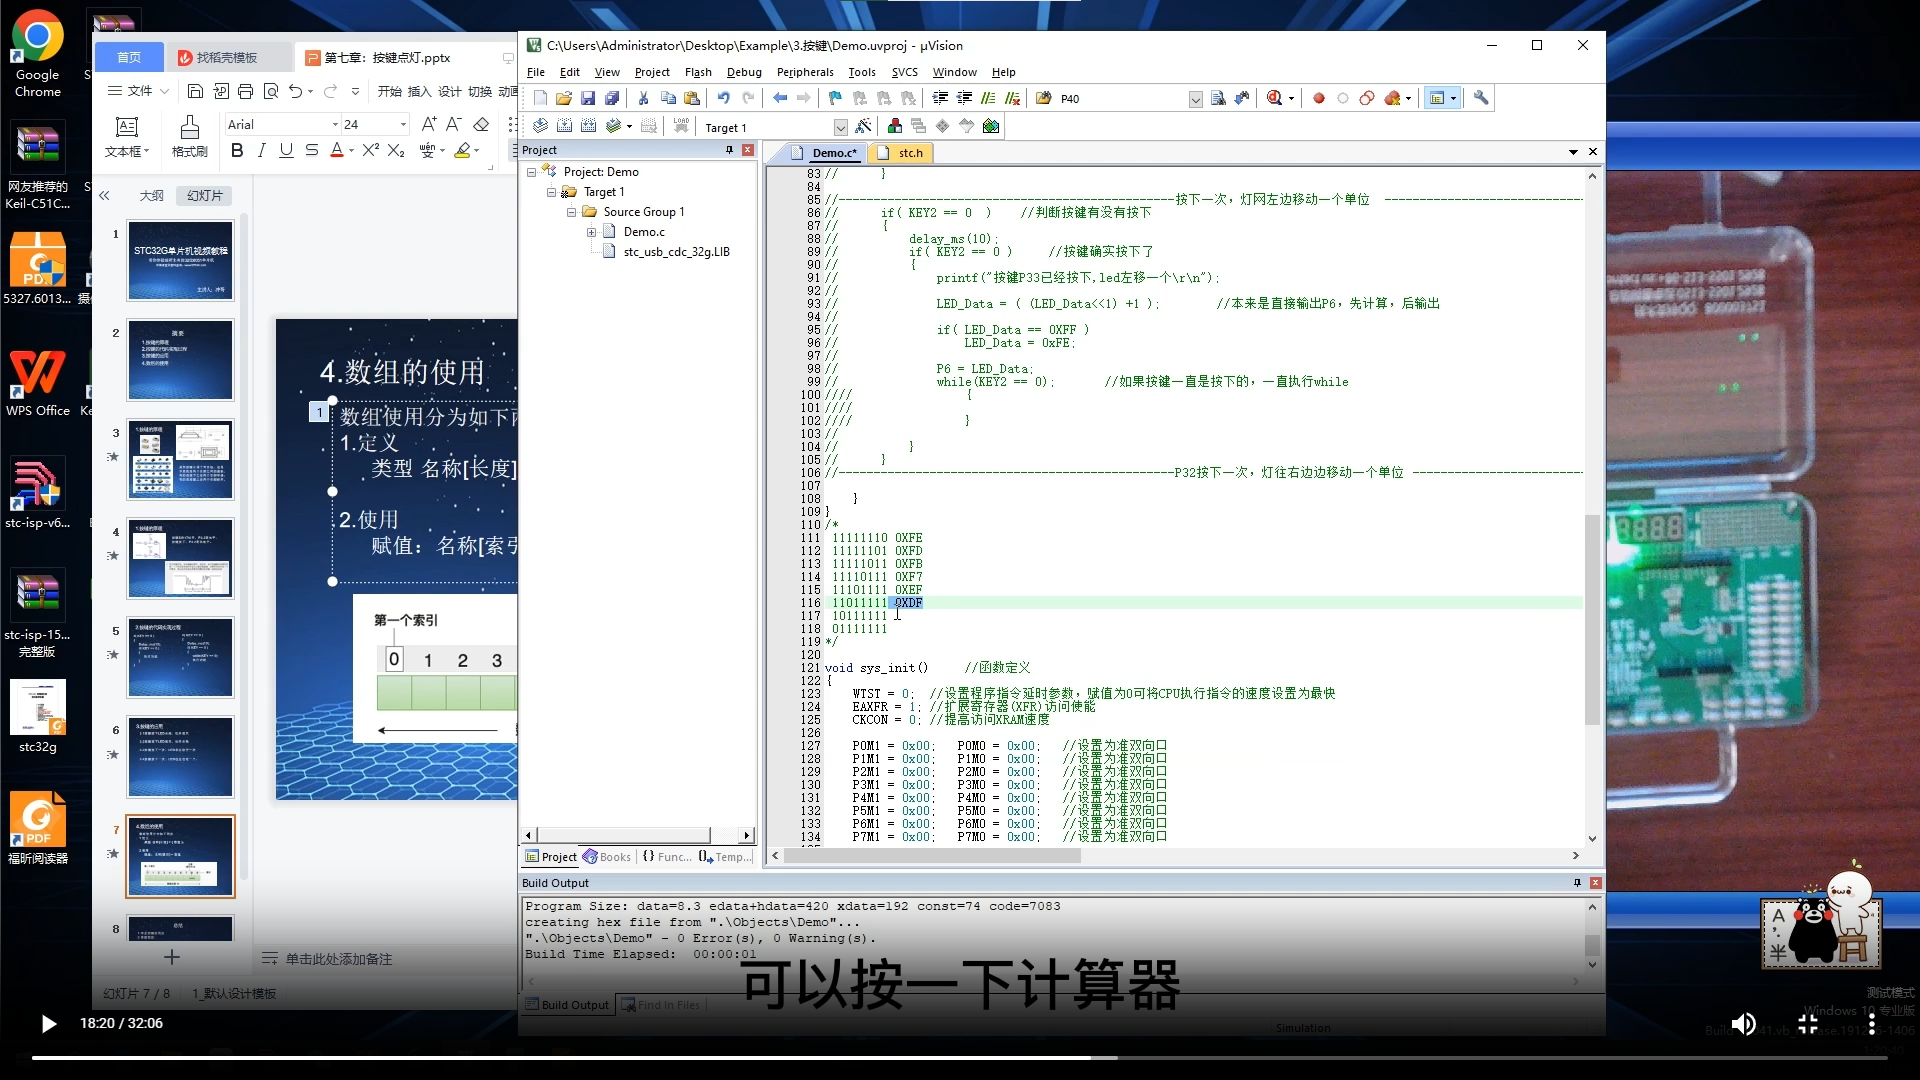
Task: Open the Find in Files toolbar icon
Action: [1218, 98]
